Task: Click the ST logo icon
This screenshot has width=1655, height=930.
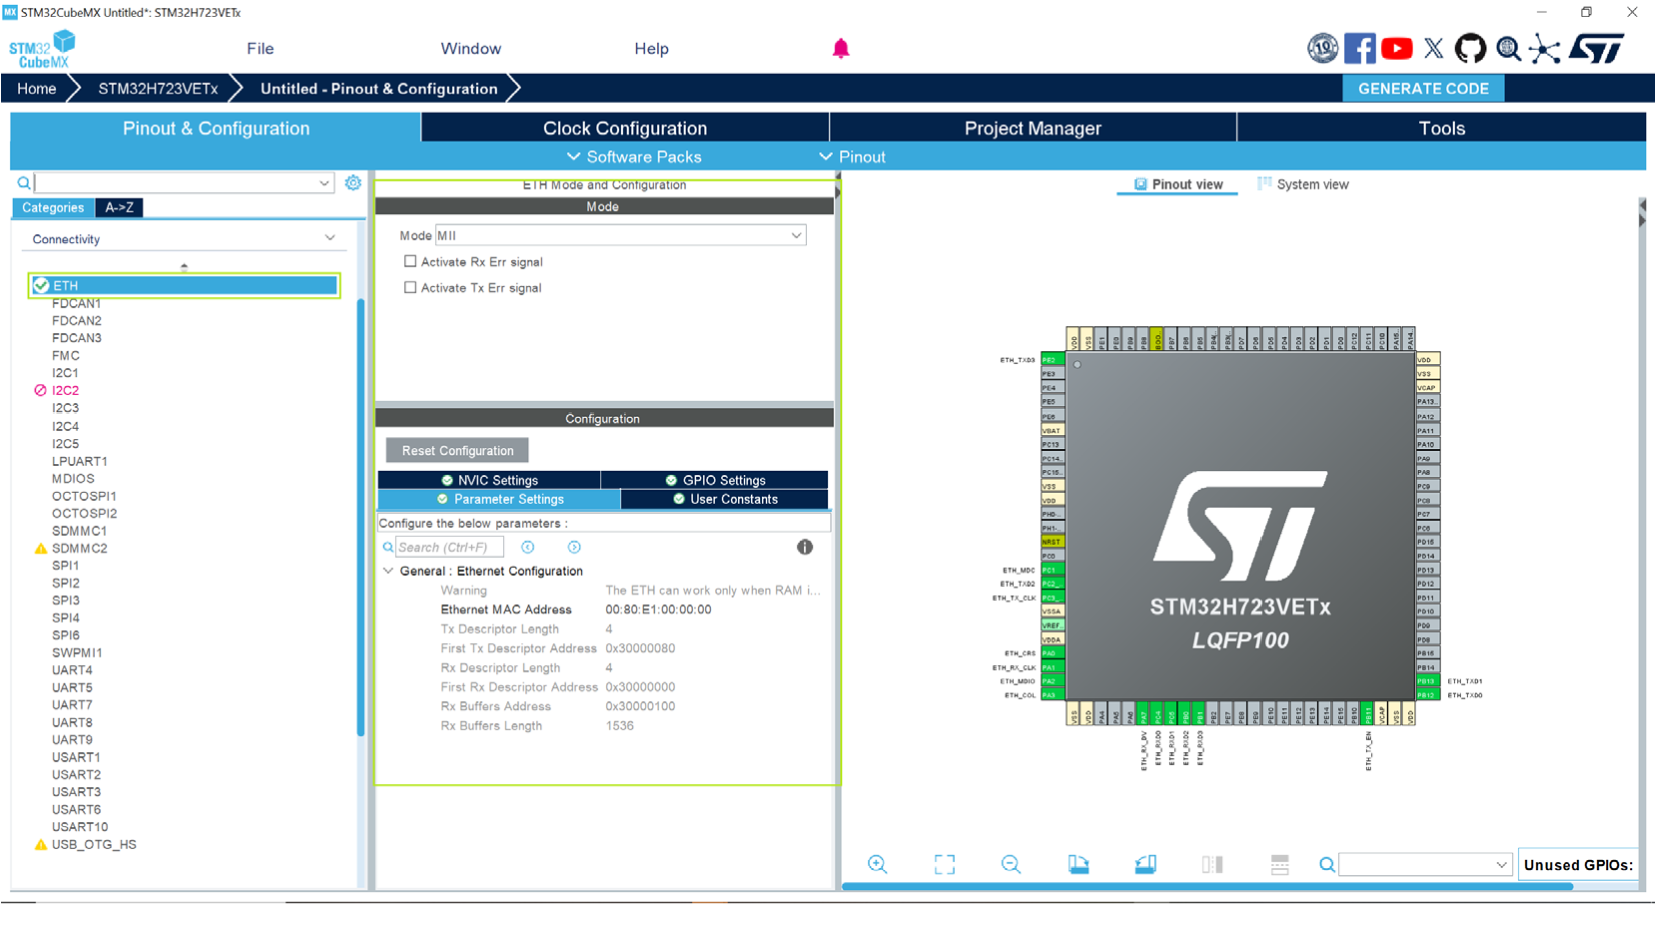Action: [x=1597, y=48]
